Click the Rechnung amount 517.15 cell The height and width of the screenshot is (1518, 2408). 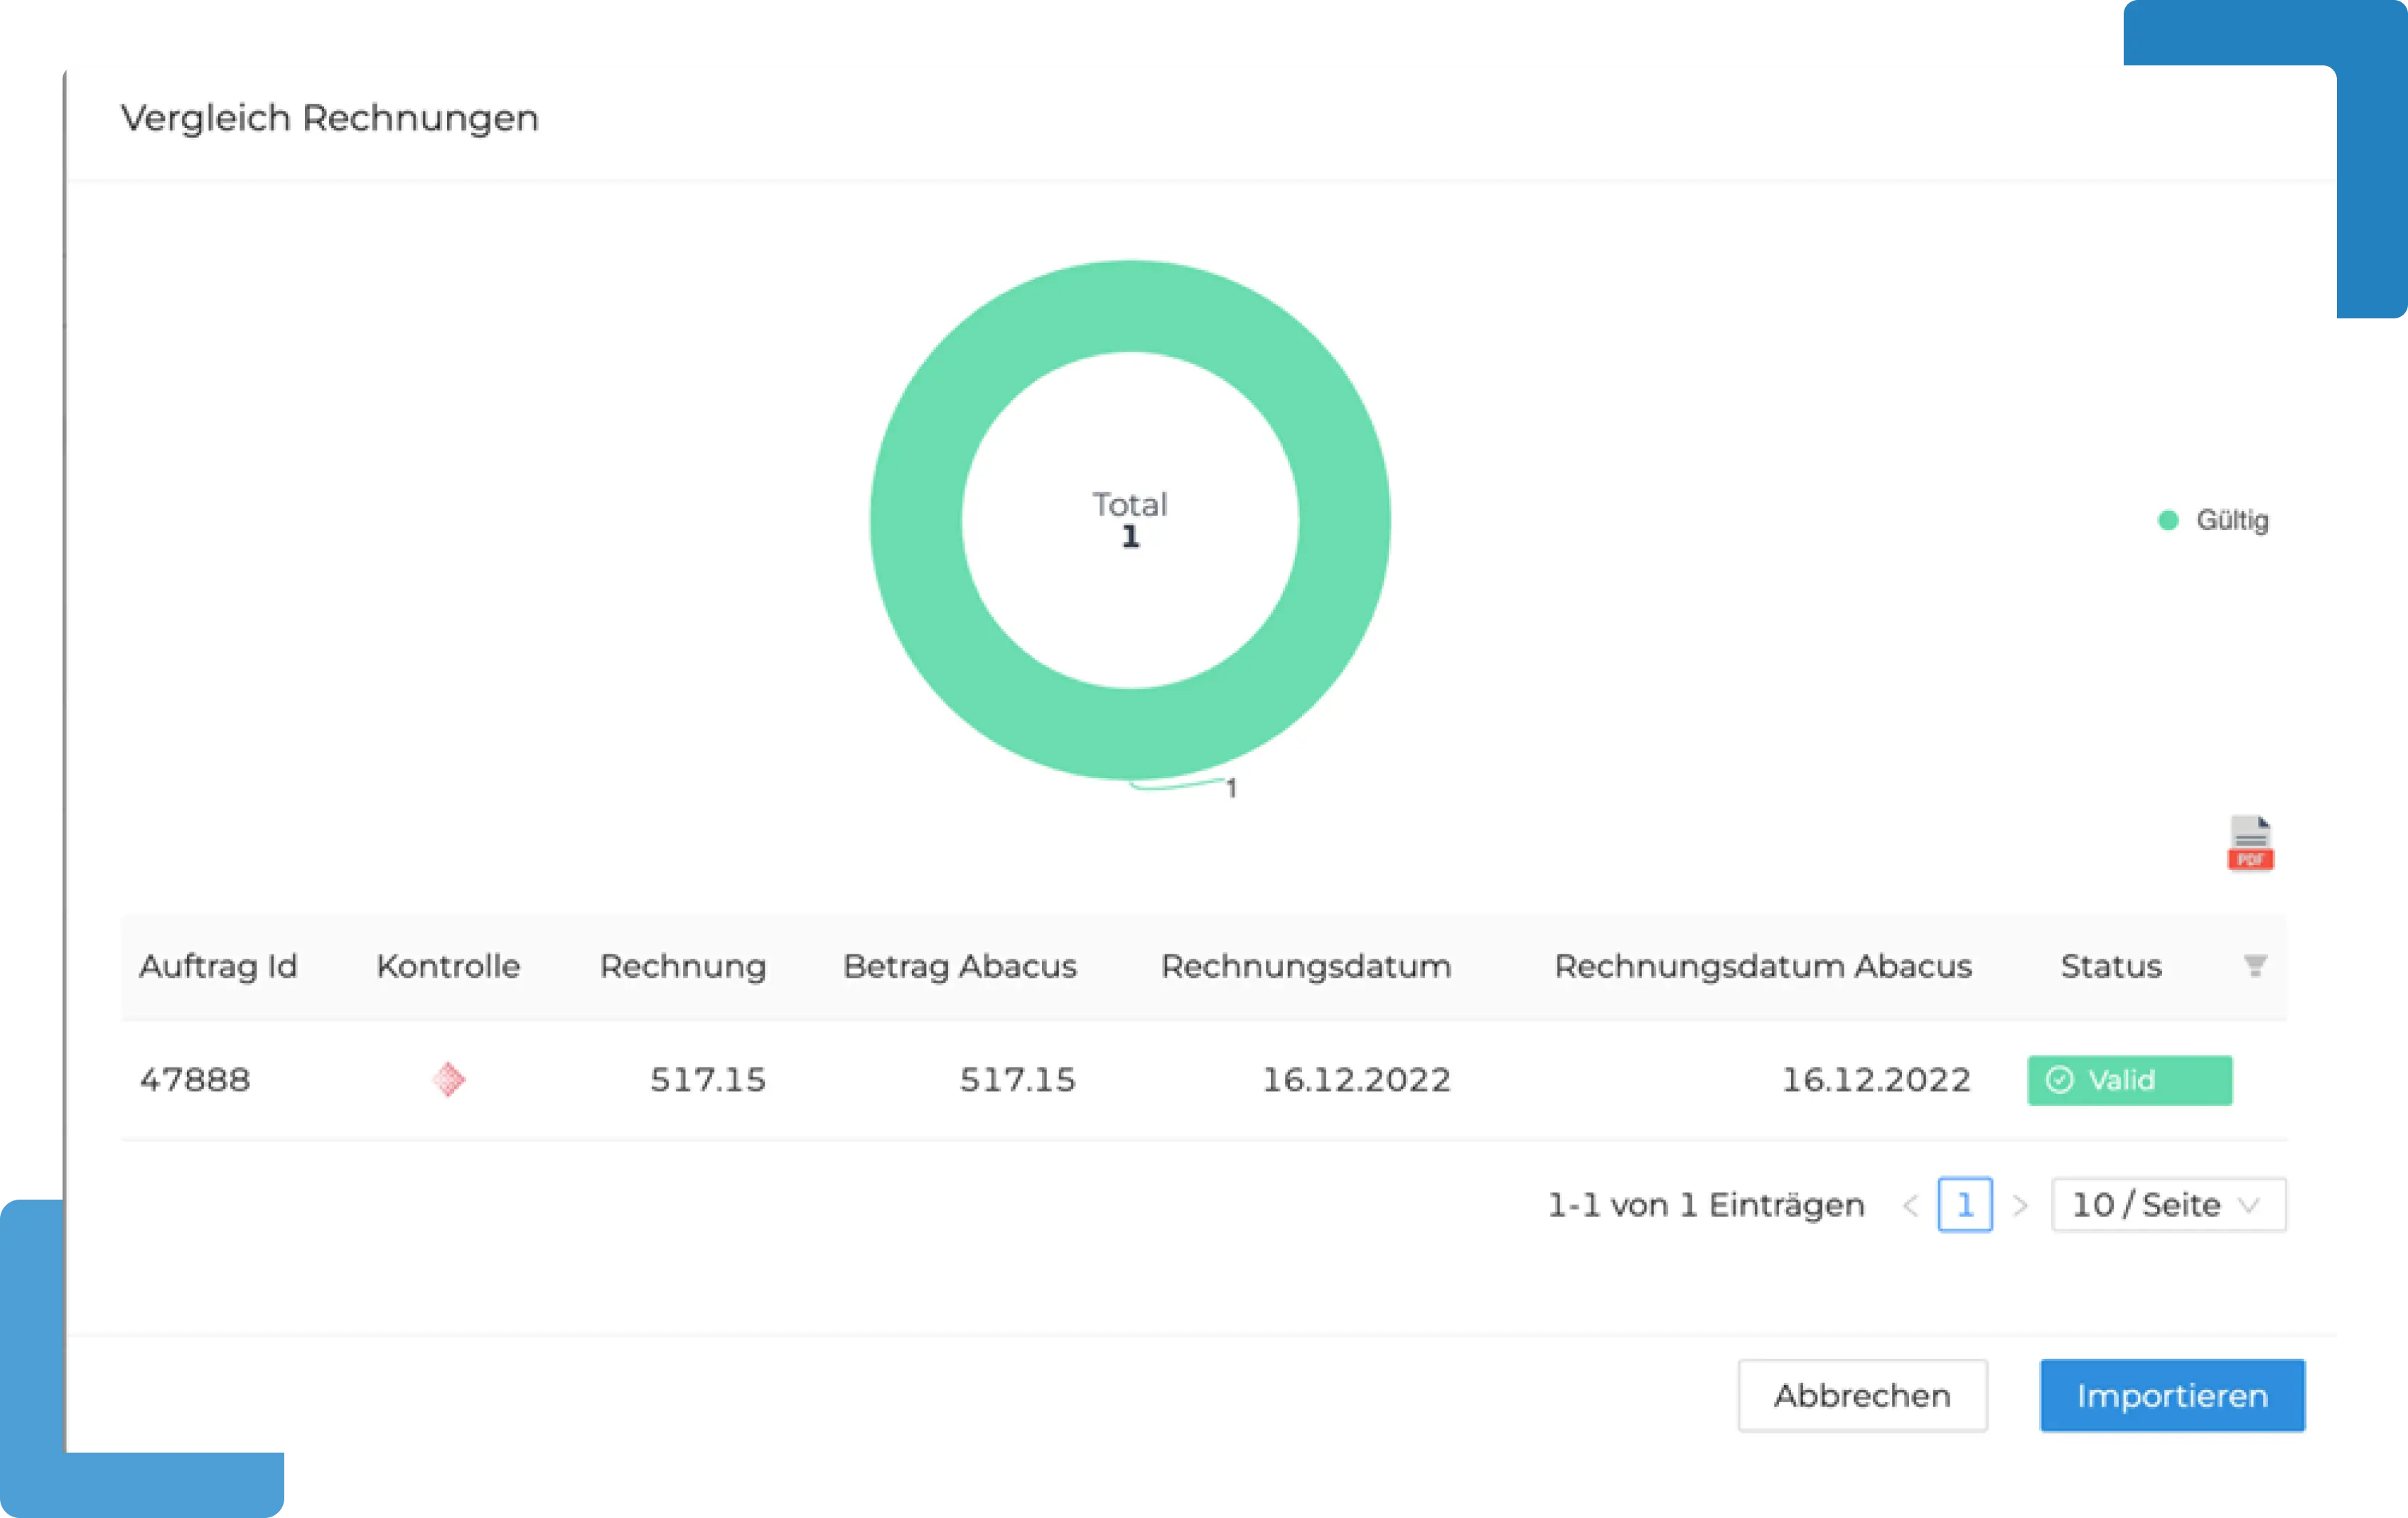point(707,1080)
